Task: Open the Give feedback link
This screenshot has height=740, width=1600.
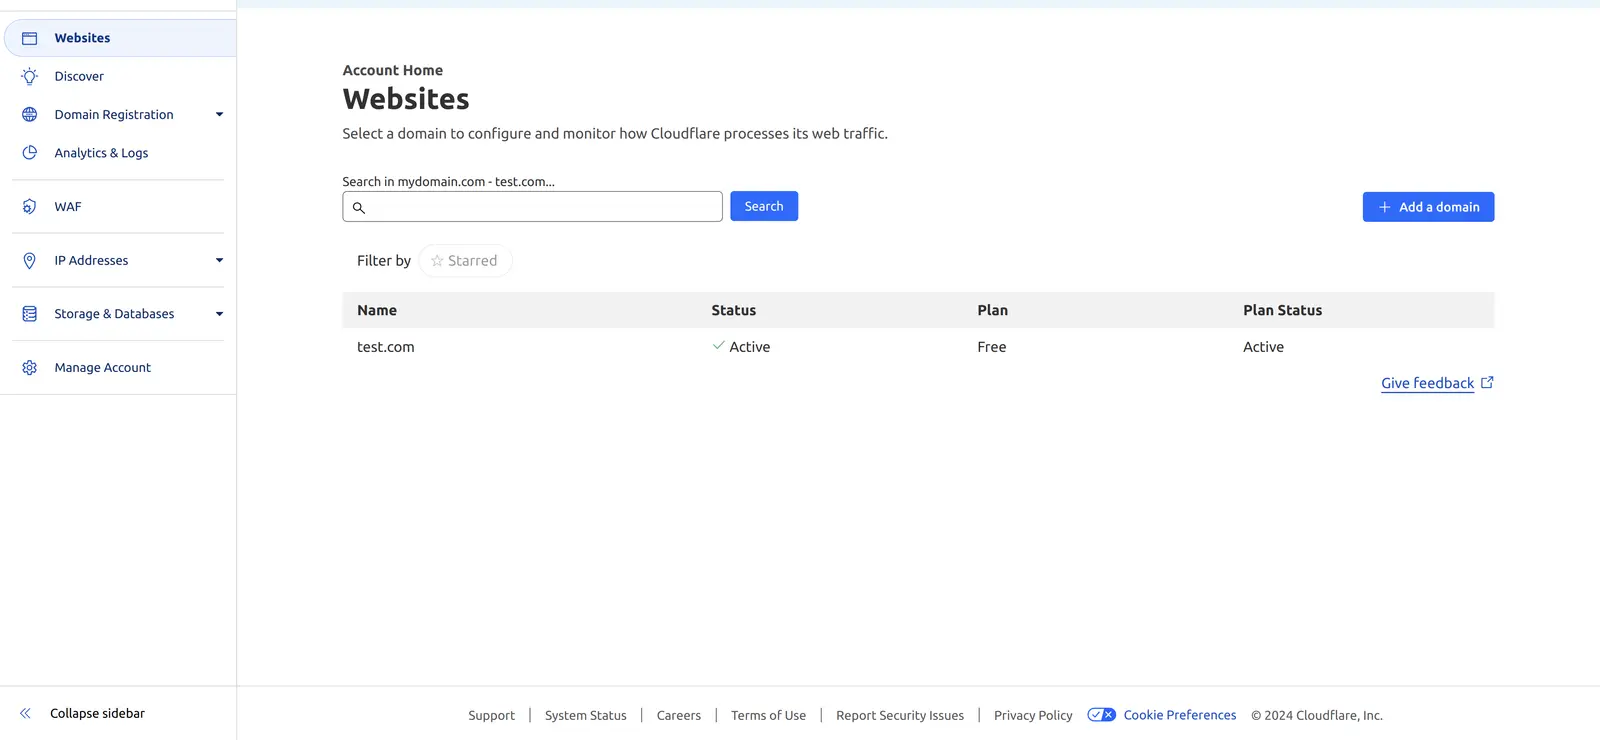Action: 1427,383
